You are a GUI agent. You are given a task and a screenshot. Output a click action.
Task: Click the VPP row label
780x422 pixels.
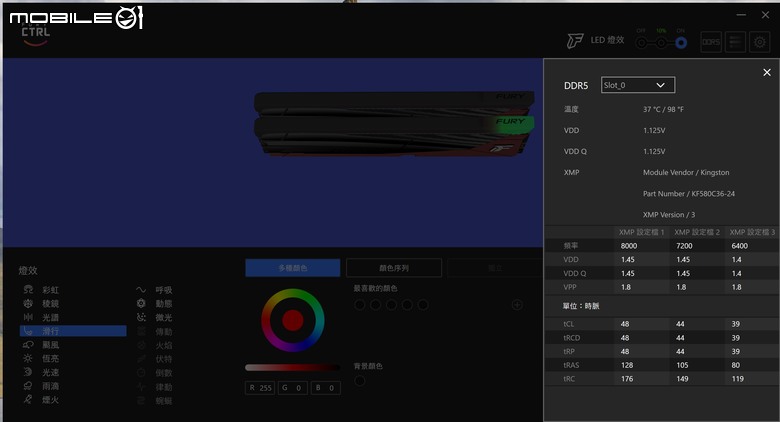click(570, 287)
